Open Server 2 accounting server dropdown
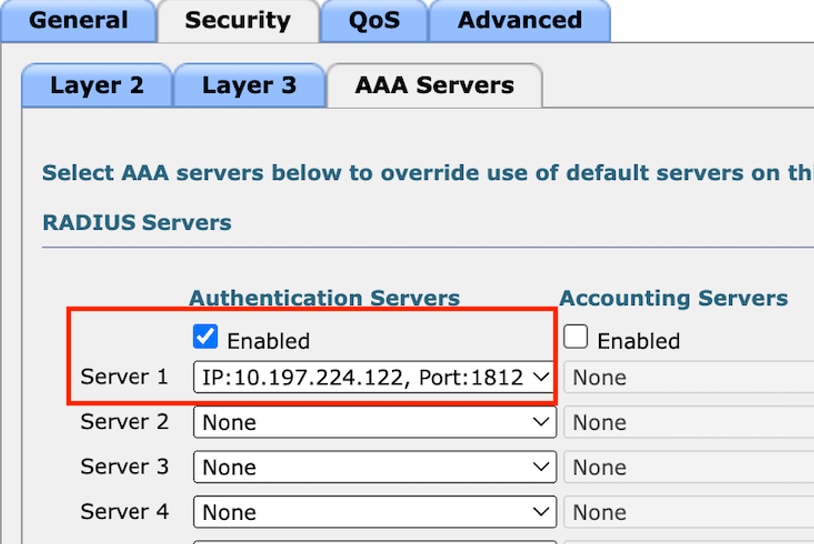This screenshot has height=544, width=814. (x=689, y=422)
